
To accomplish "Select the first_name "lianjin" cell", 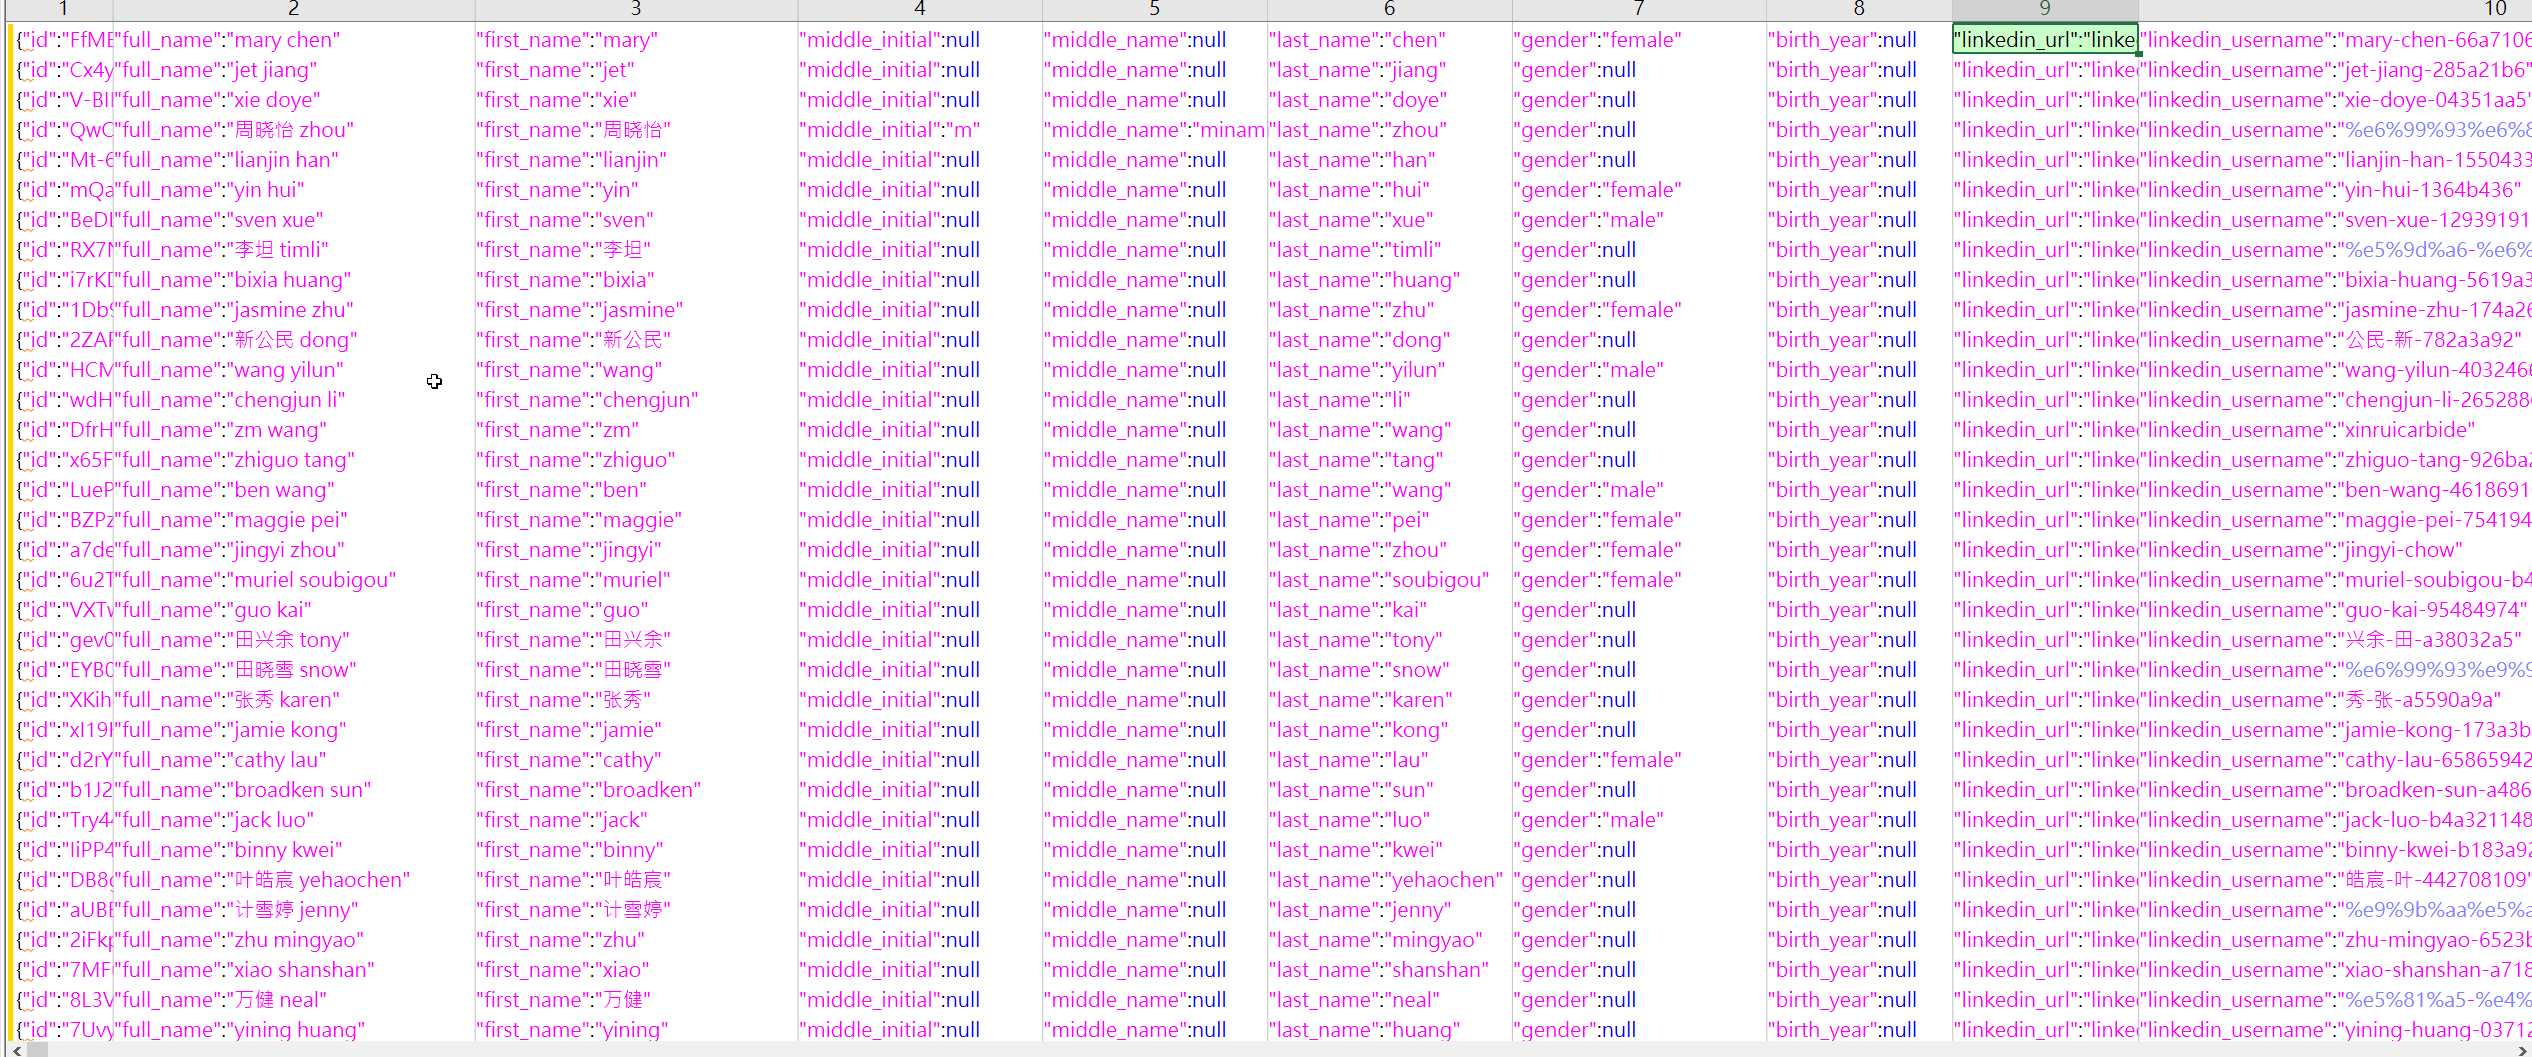I will [636, 160].
